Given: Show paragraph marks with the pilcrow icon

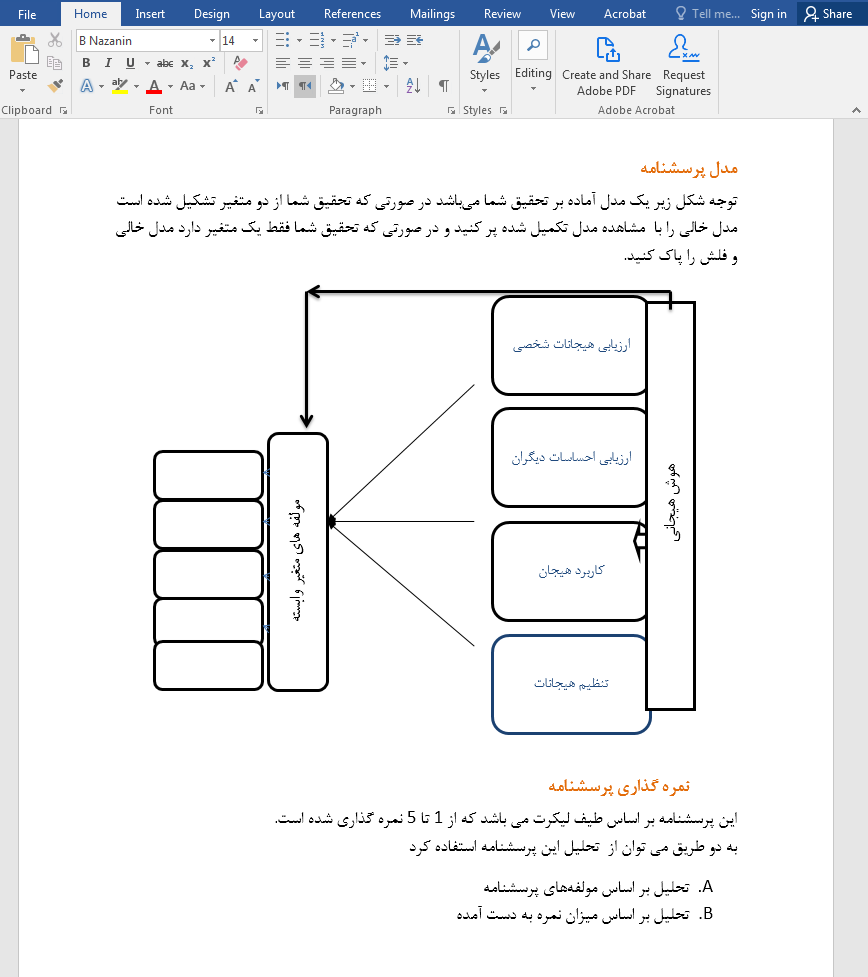Looking at the screenshot, I should click(441, 86).
